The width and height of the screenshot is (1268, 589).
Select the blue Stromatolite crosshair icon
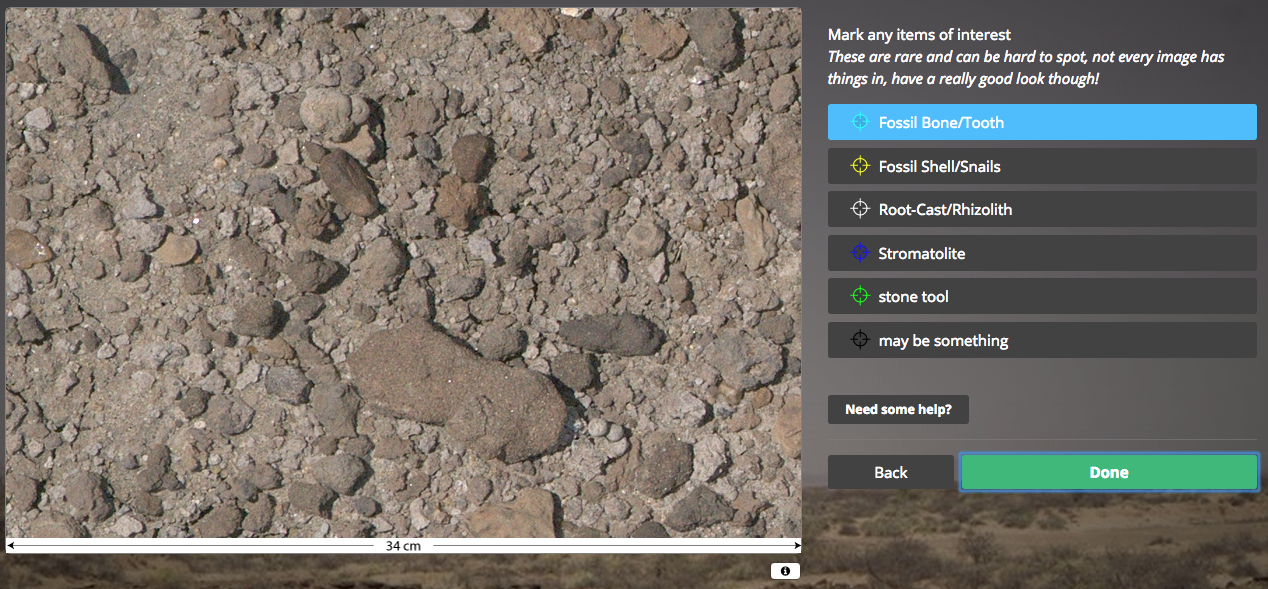point(860,252)
